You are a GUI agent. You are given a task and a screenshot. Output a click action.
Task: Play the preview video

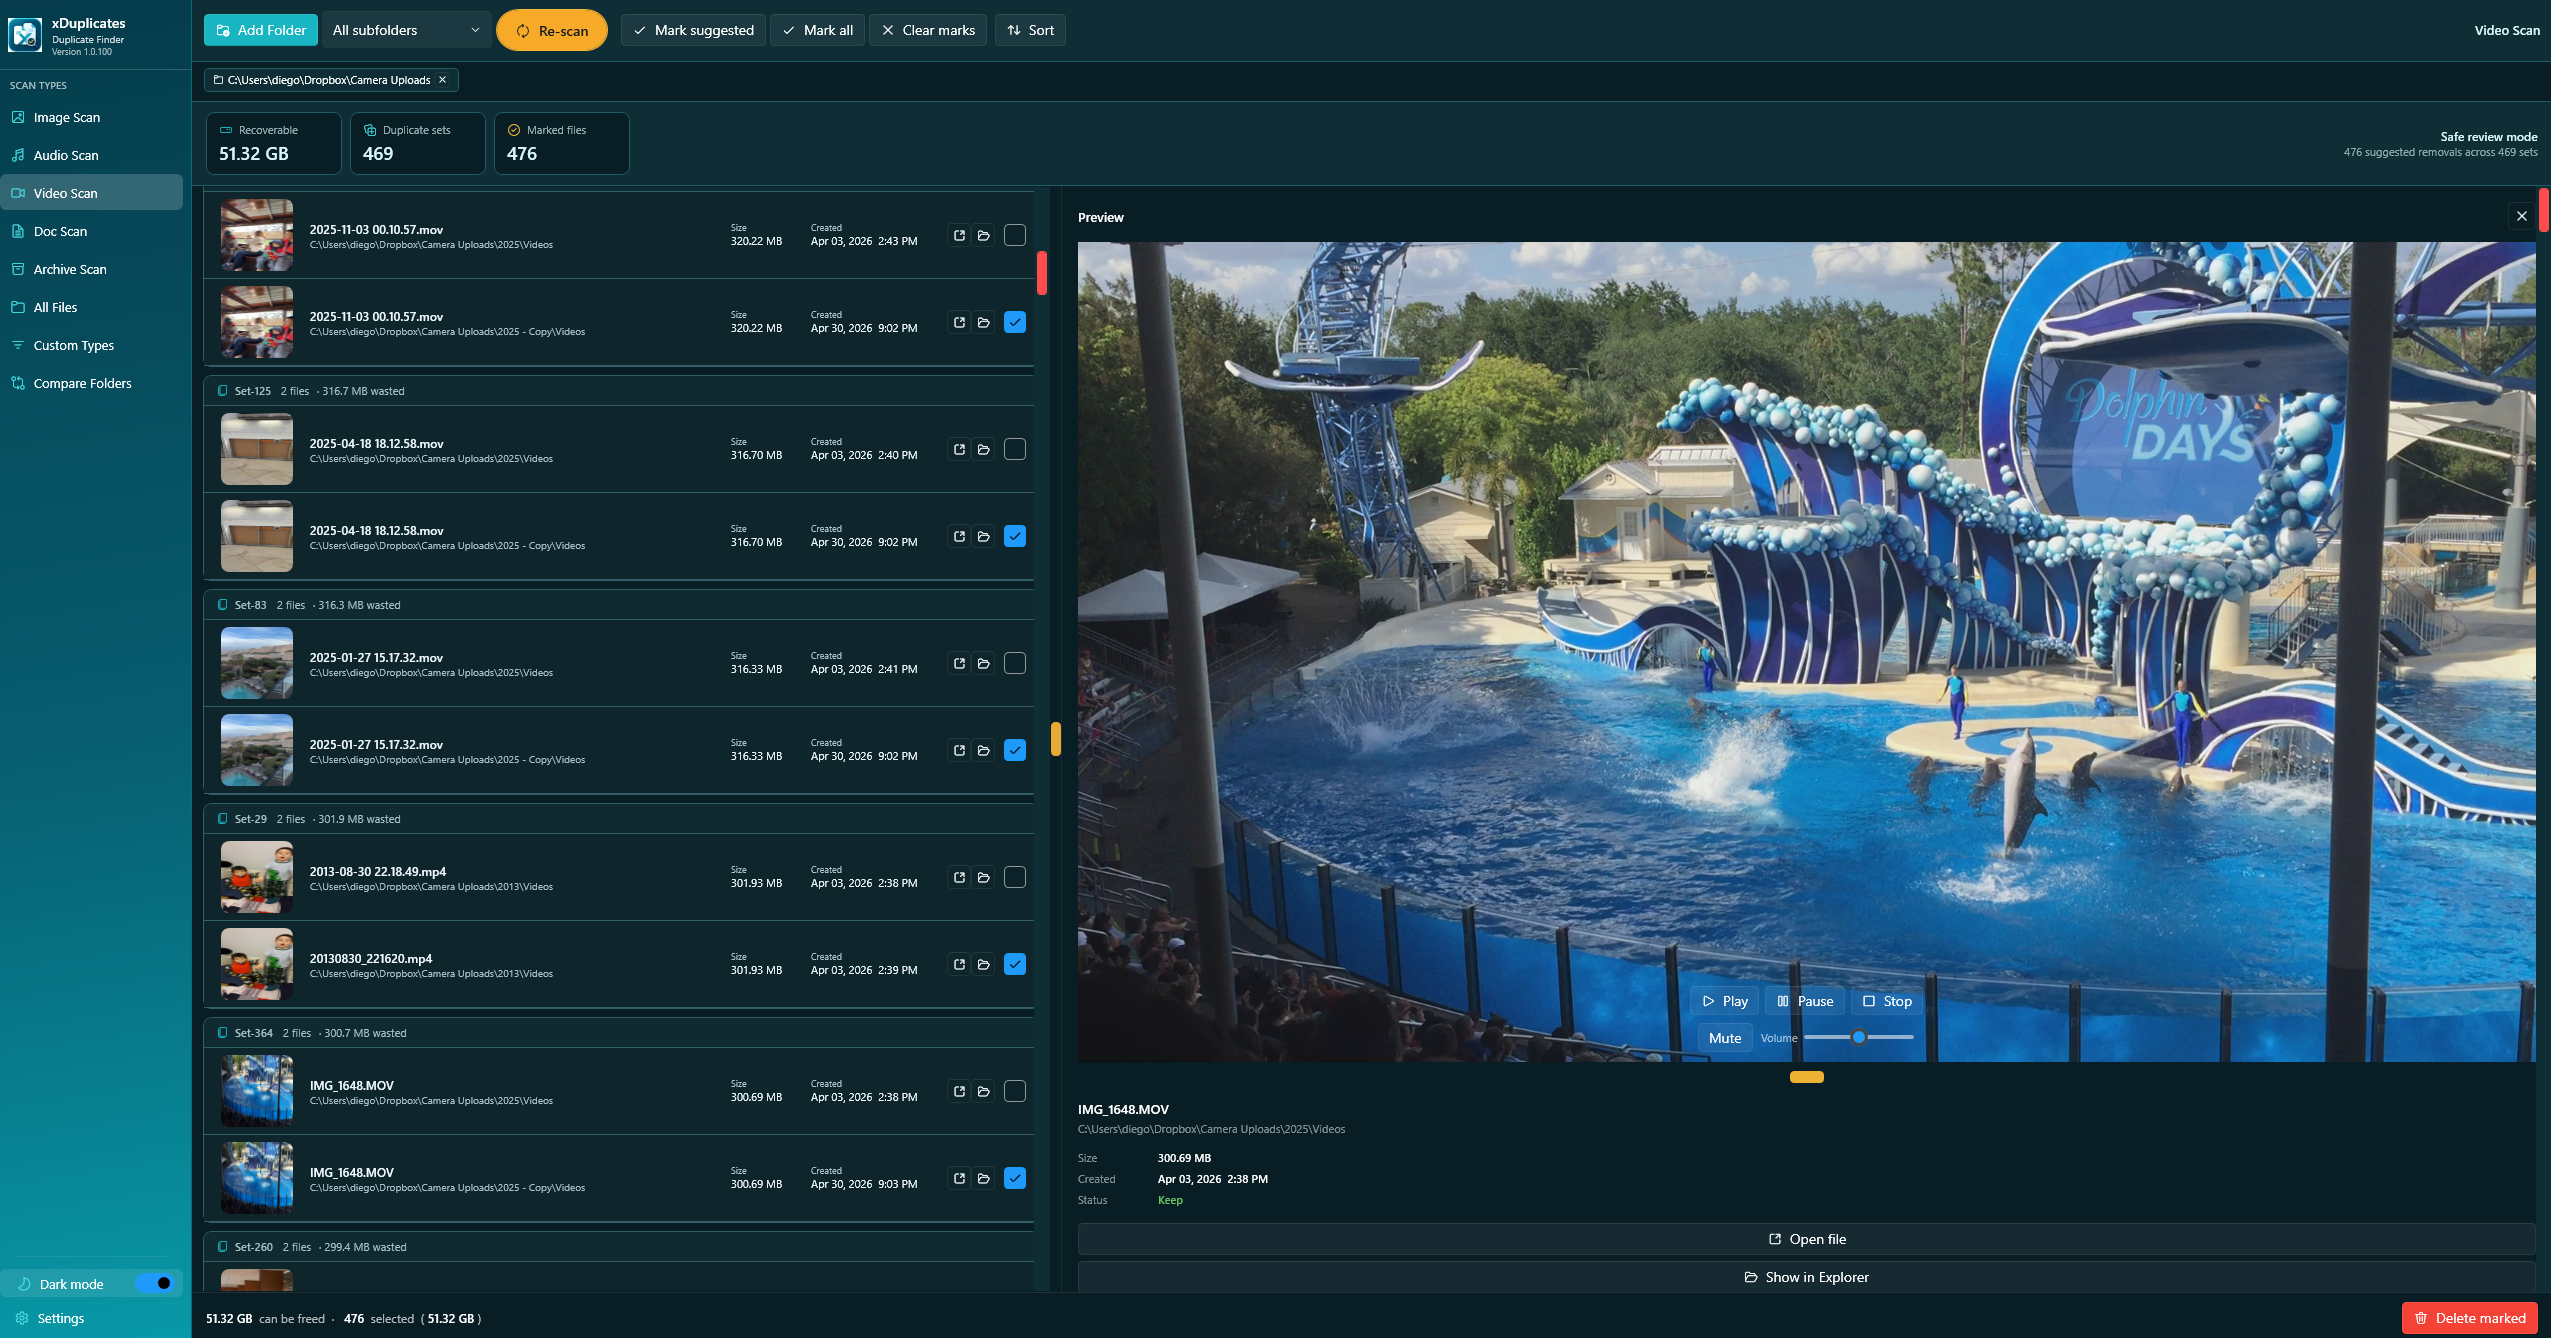pos(1725,1001)
